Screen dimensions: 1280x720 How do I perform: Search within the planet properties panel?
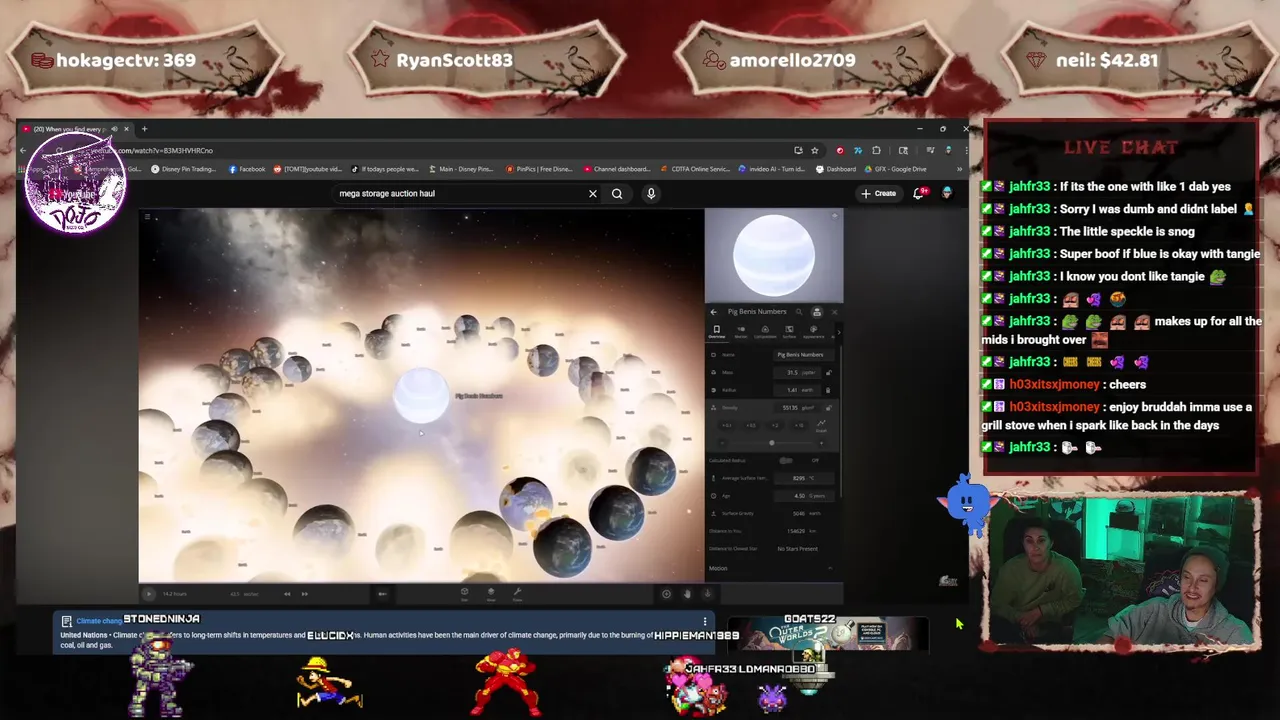point(799,312)
